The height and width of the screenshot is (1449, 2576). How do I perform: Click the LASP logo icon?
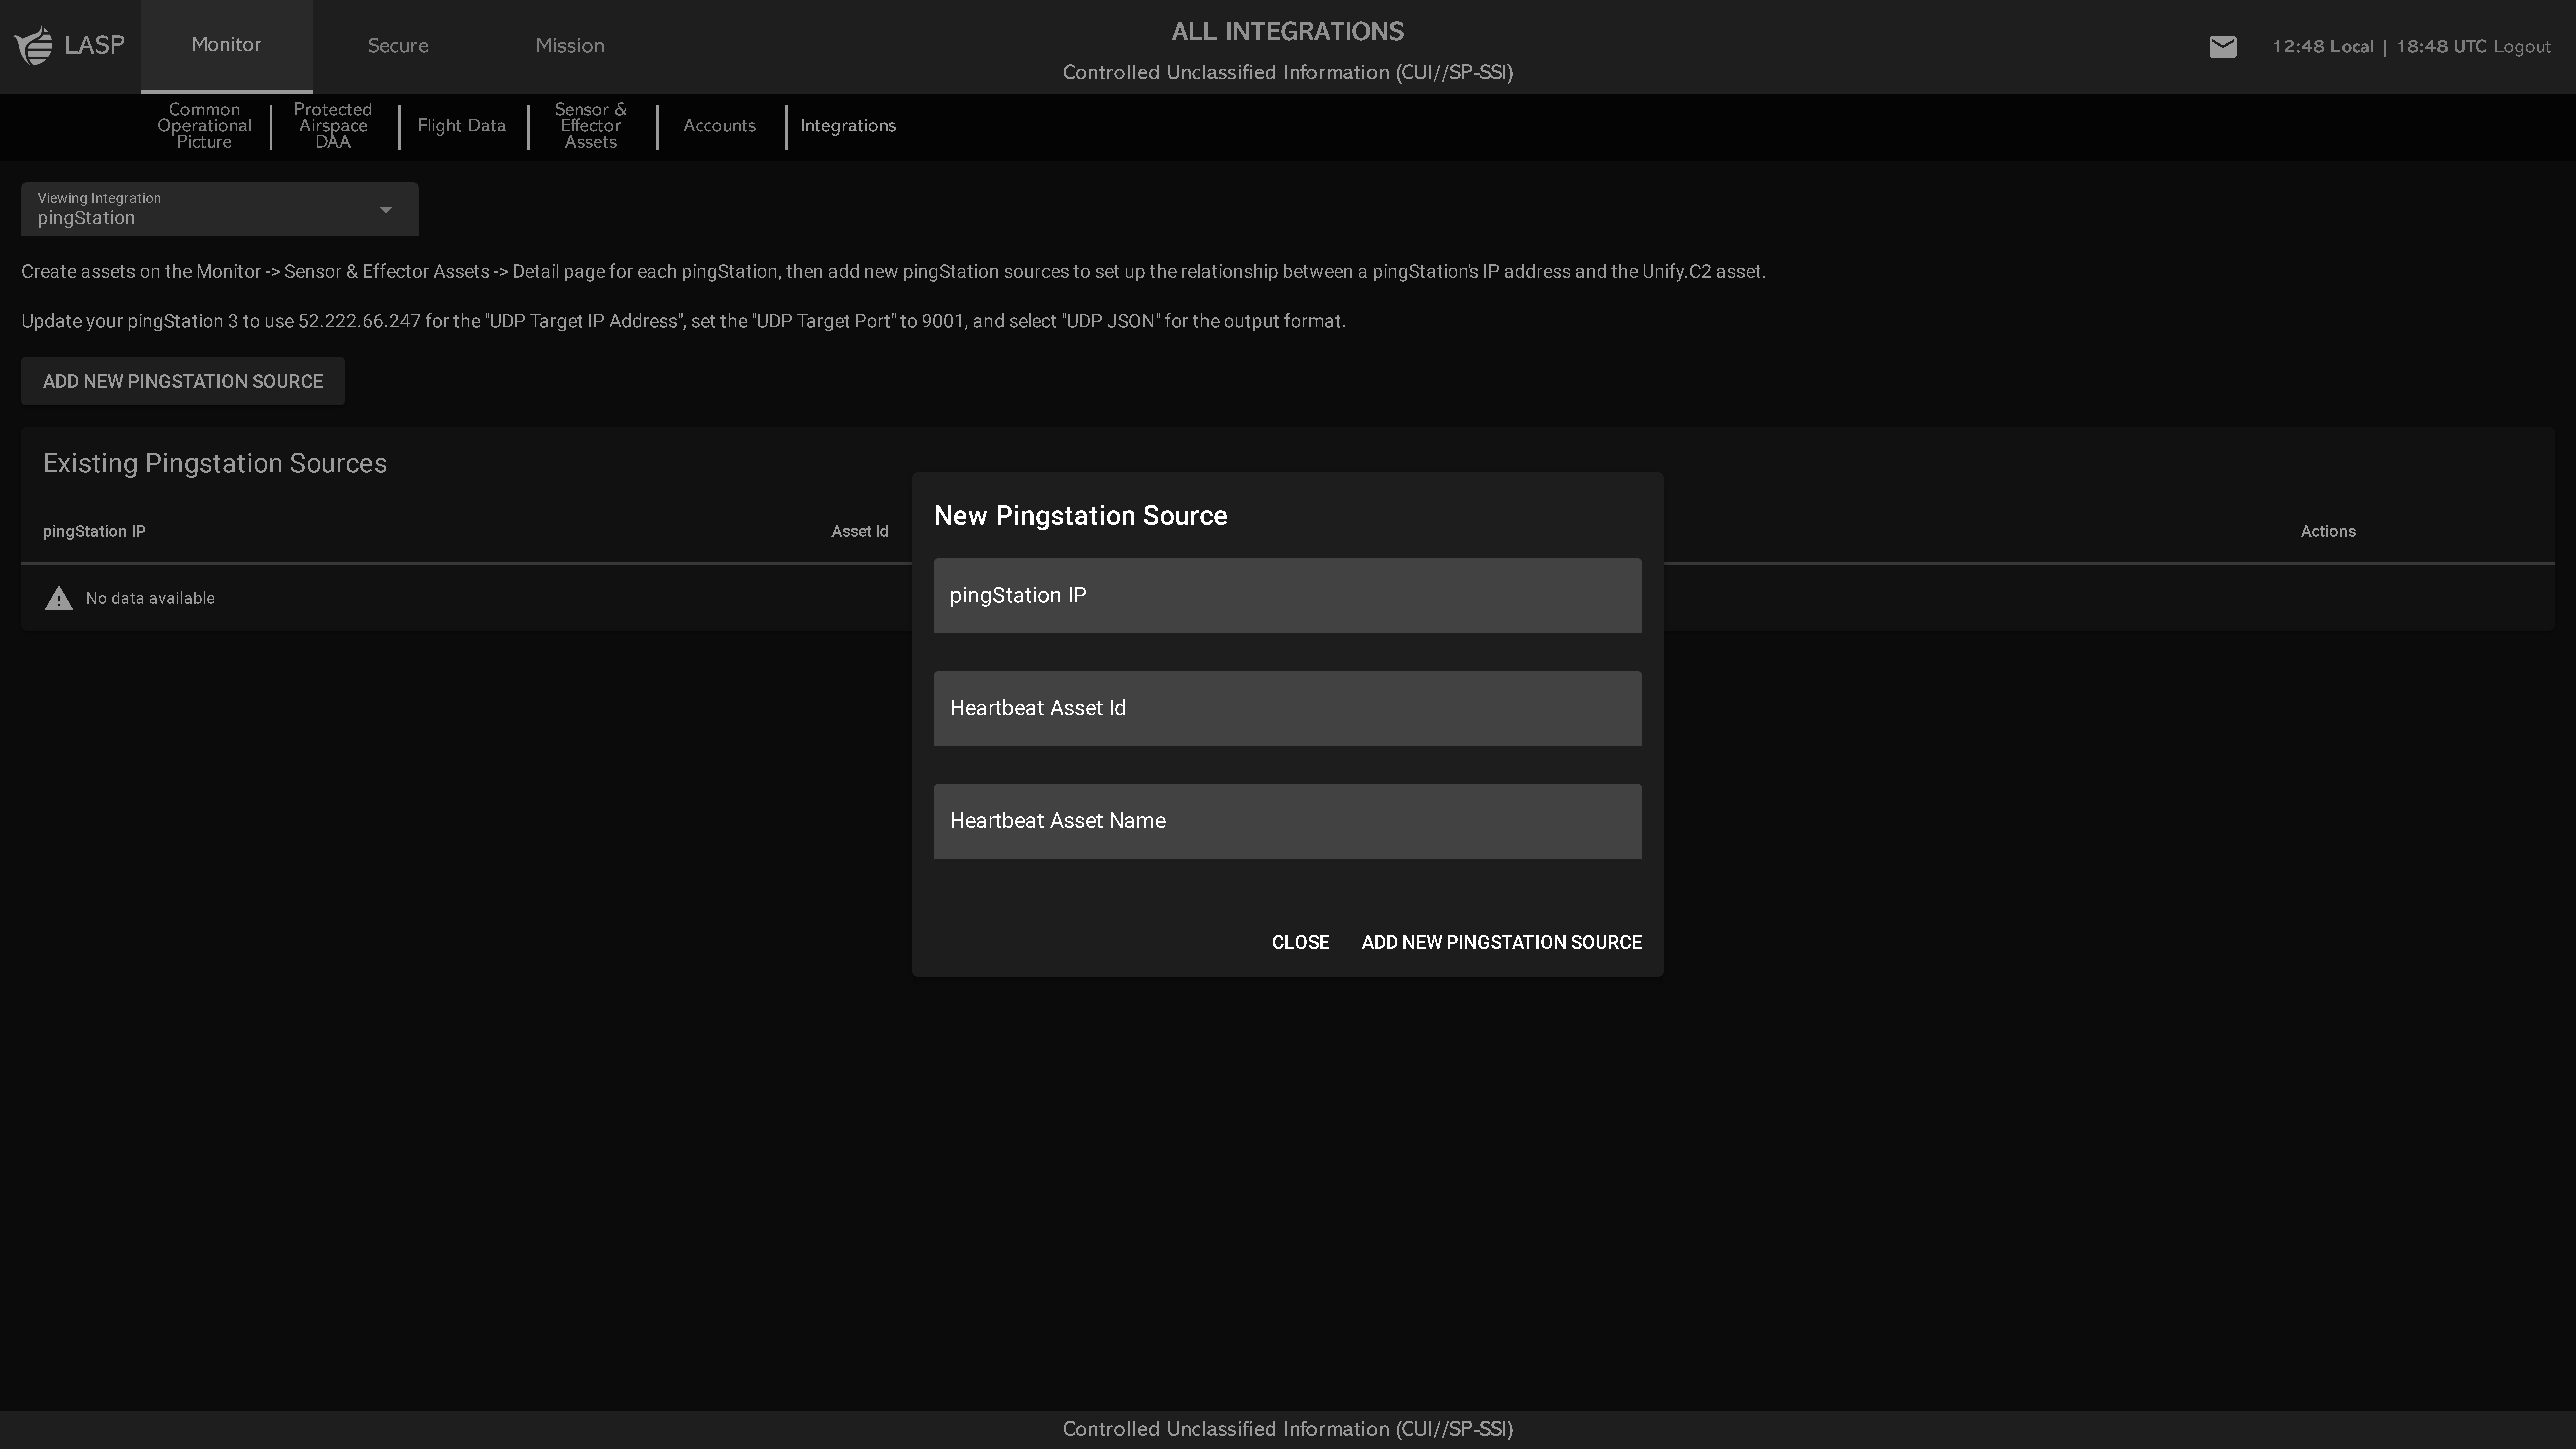(34, 46)
